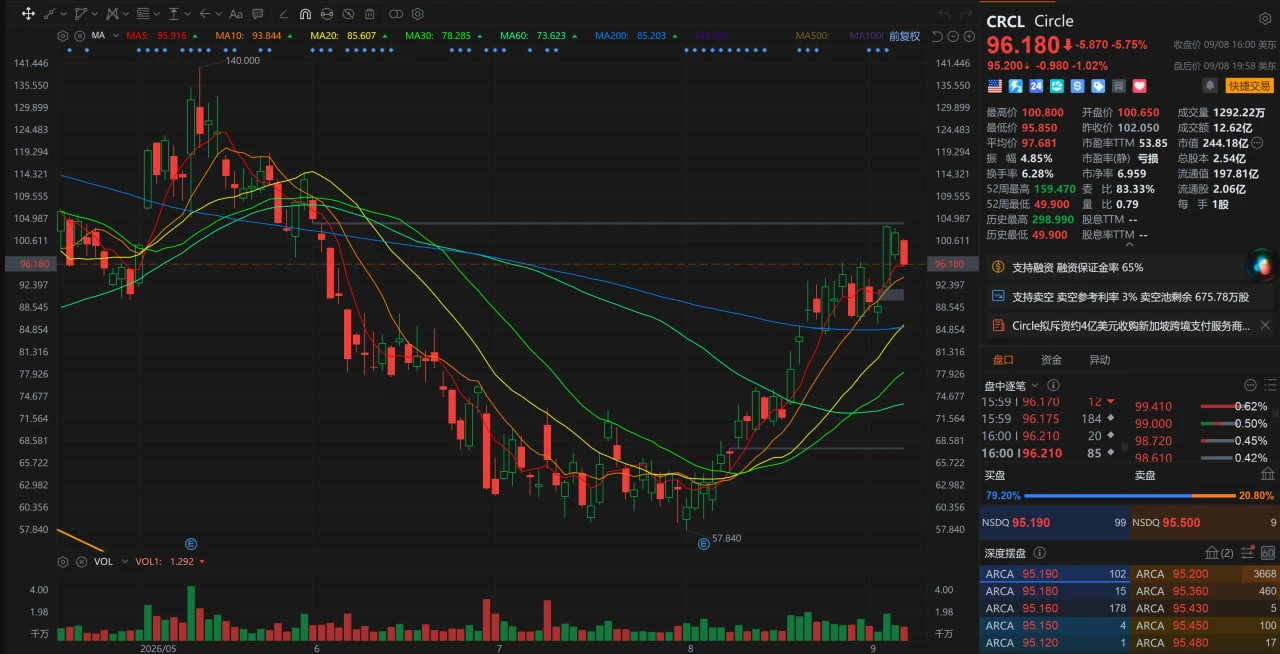Toggle keep drawing mode icon

327,14
